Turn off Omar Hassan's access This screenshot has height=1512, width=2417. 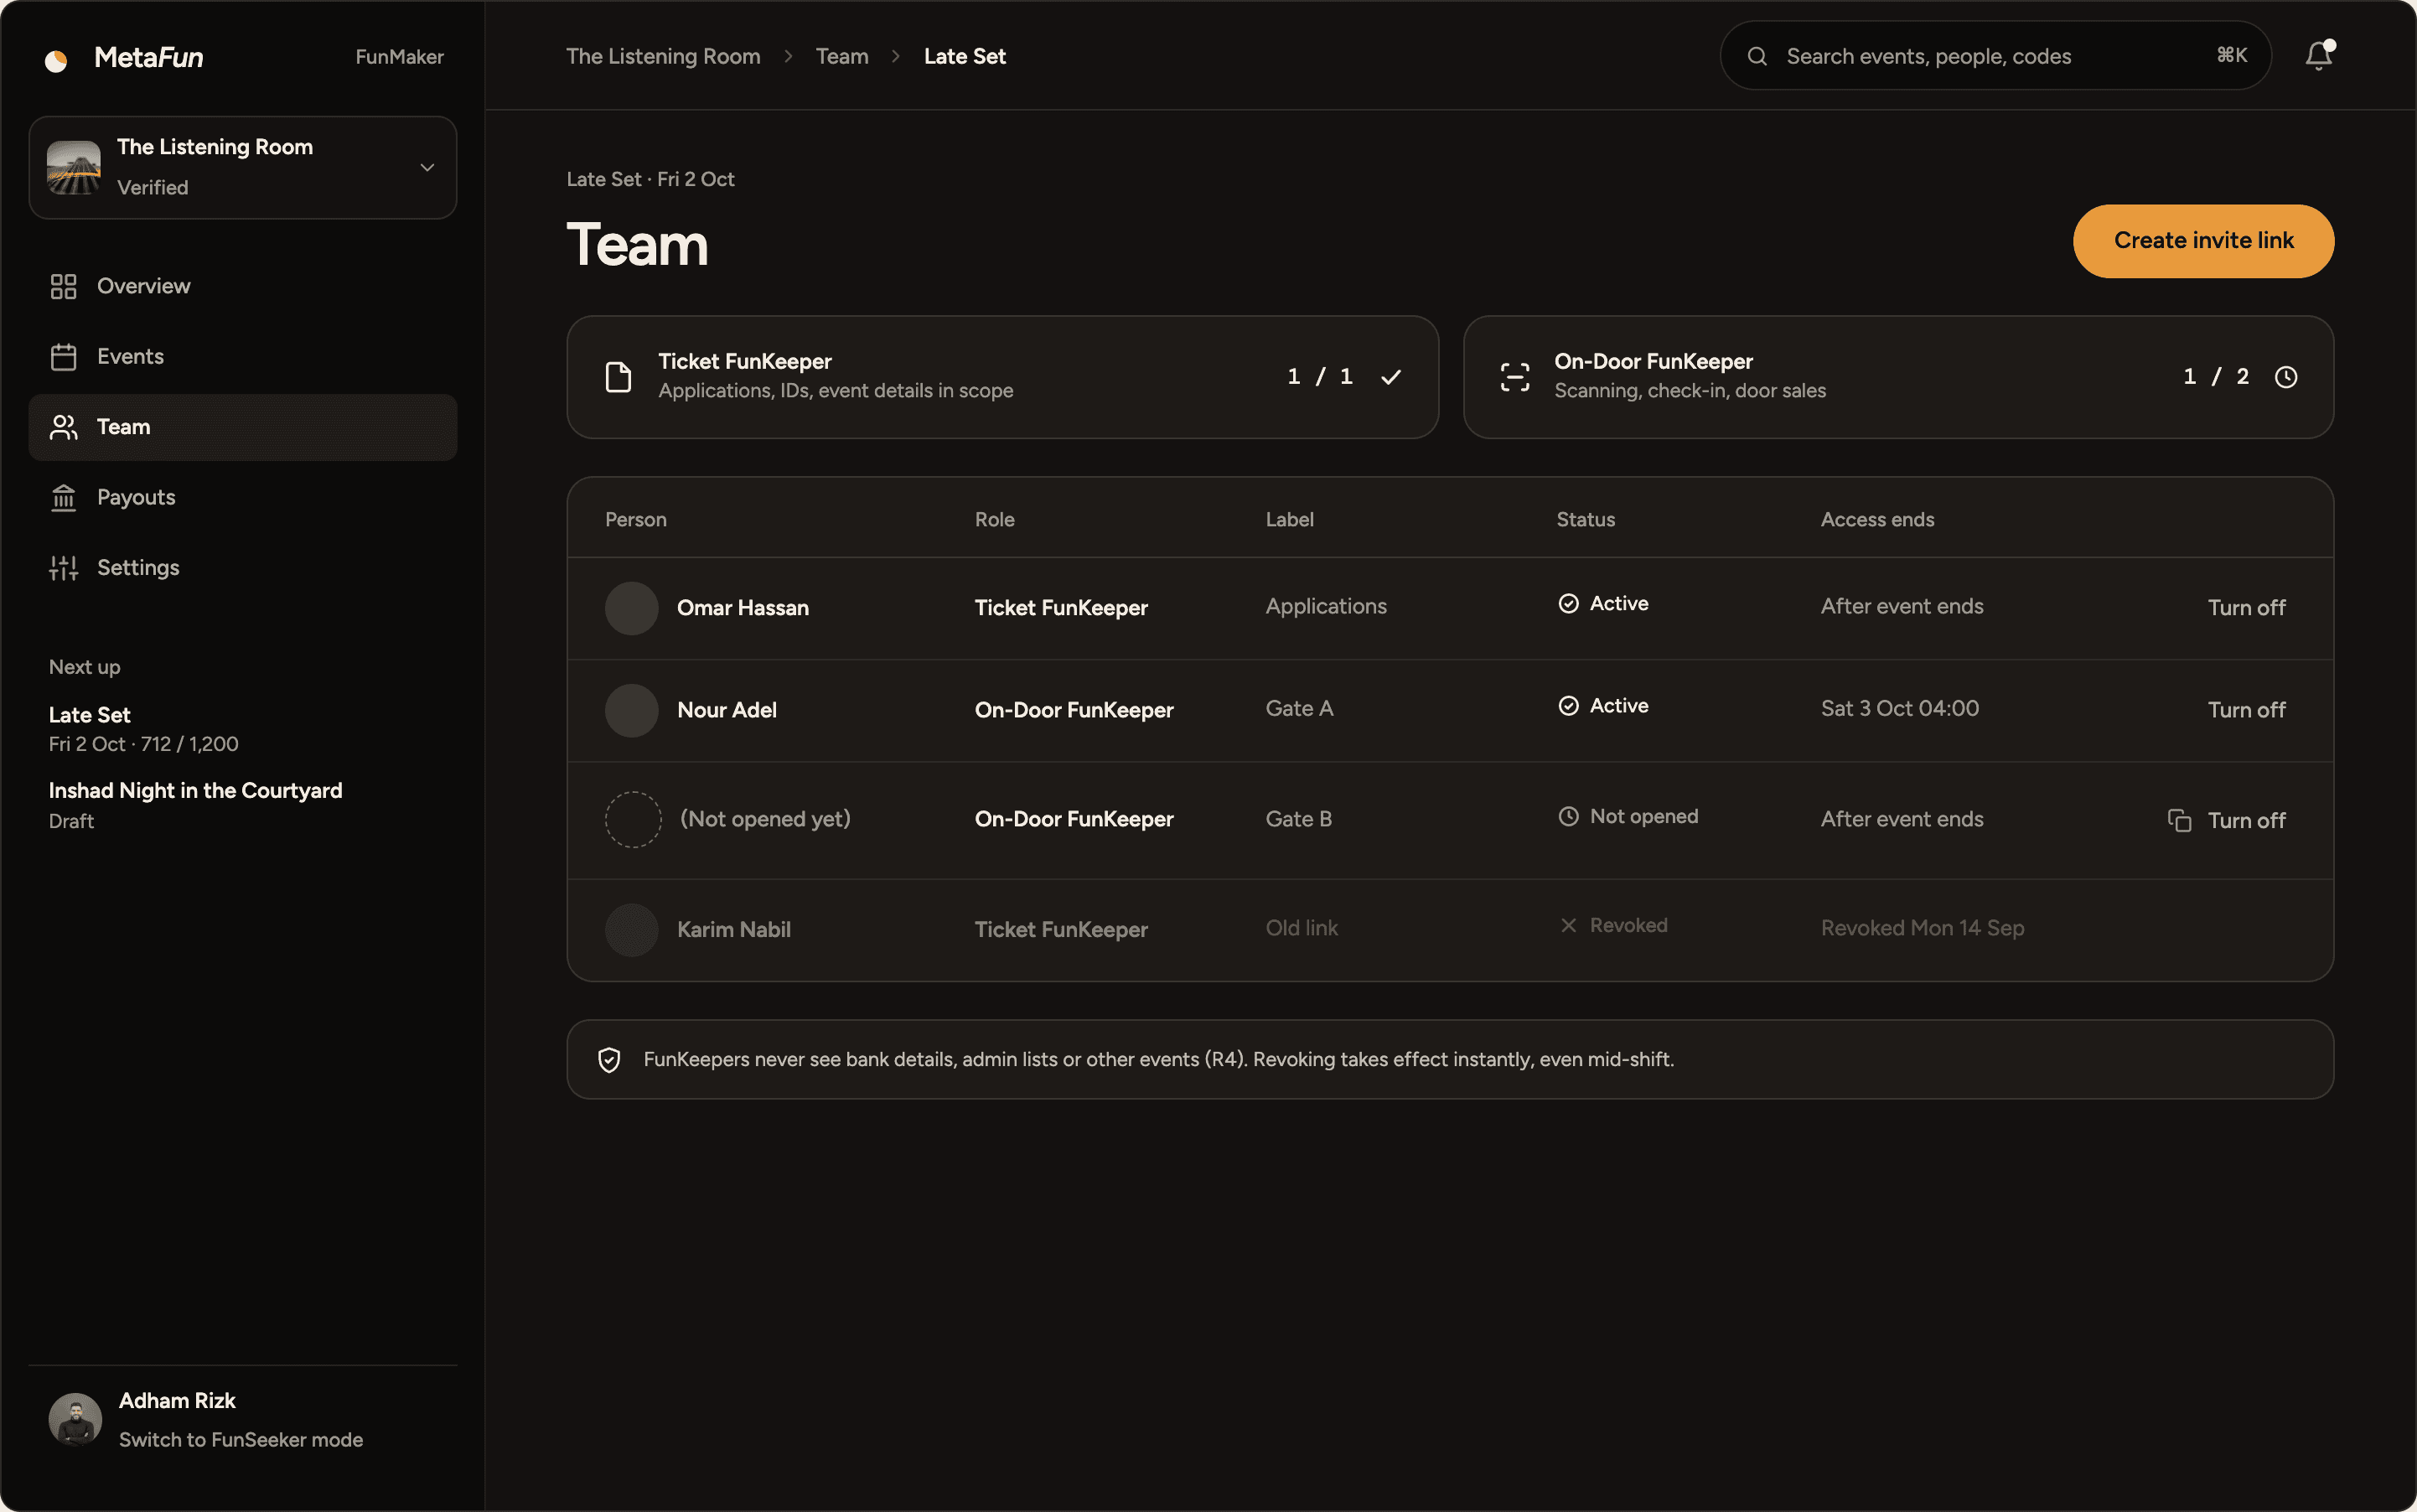[2246, 608]
